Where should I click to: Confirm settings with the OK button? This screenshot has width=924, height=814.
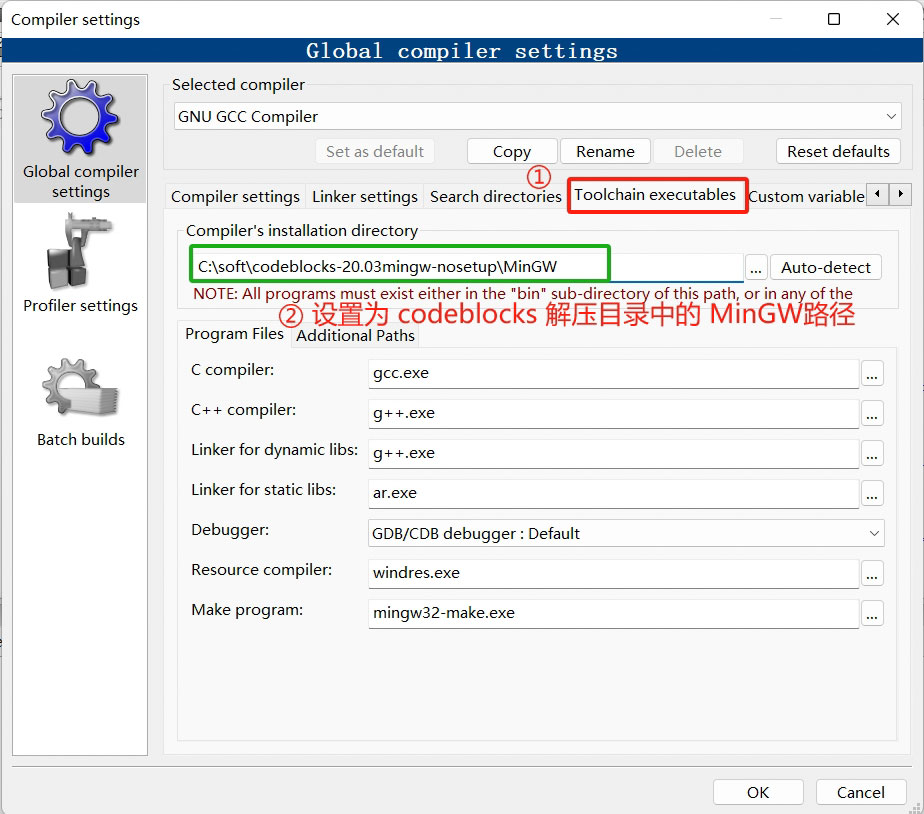coord(758,792)
